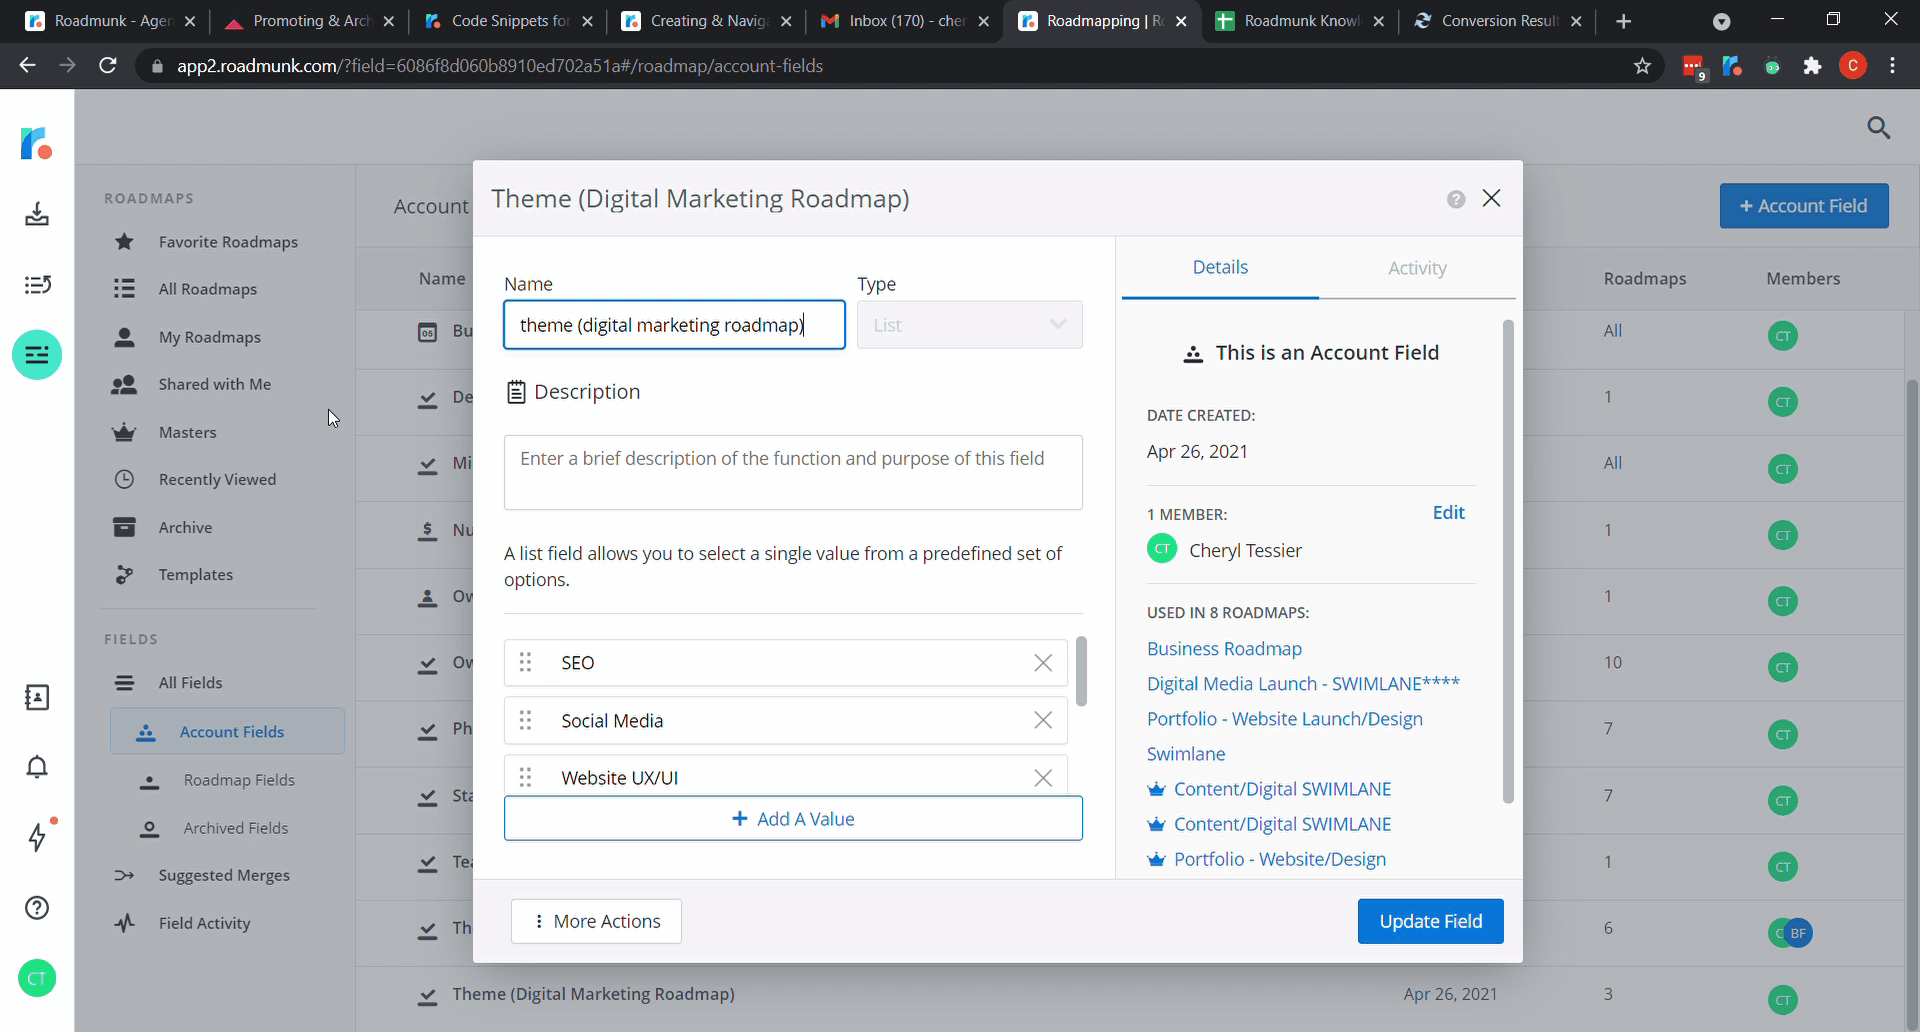Click into the Description text area

point(793,472)
